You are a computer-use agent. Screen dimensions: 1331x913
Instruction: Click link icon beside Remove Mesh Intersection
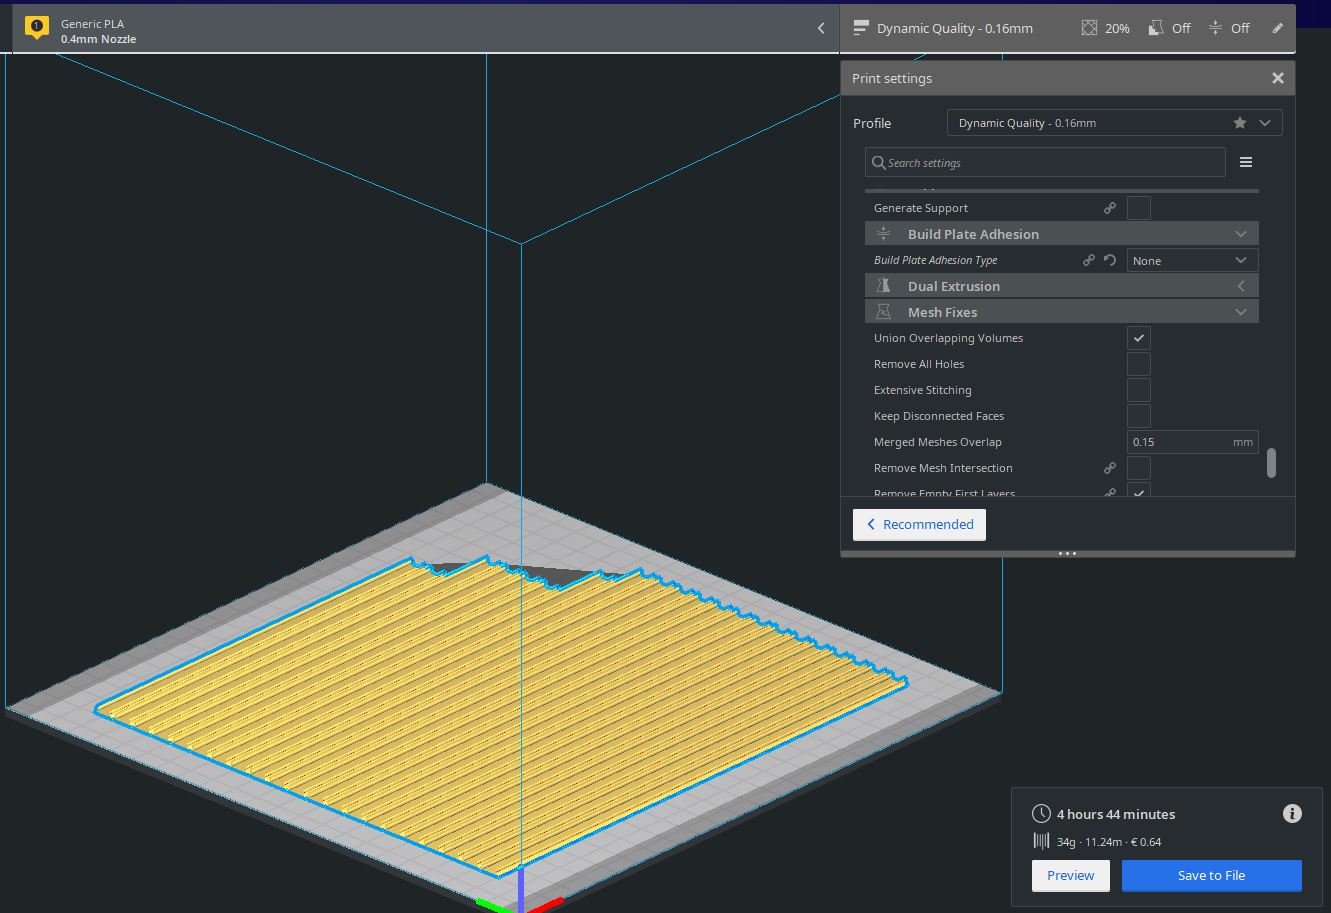1110,468
